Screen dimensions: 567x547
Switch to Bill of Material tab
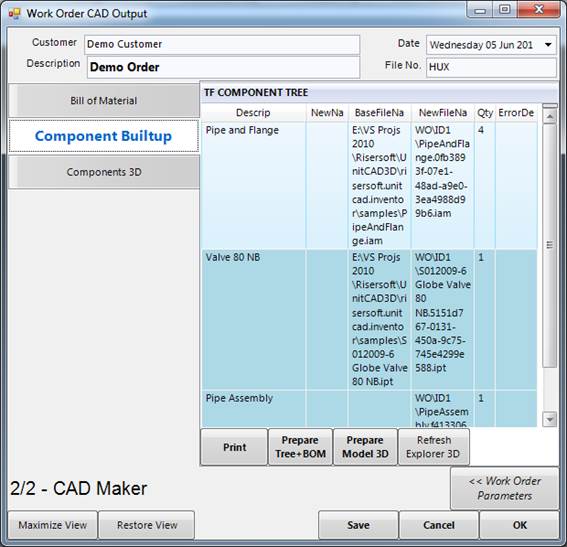tap(104, 101)
